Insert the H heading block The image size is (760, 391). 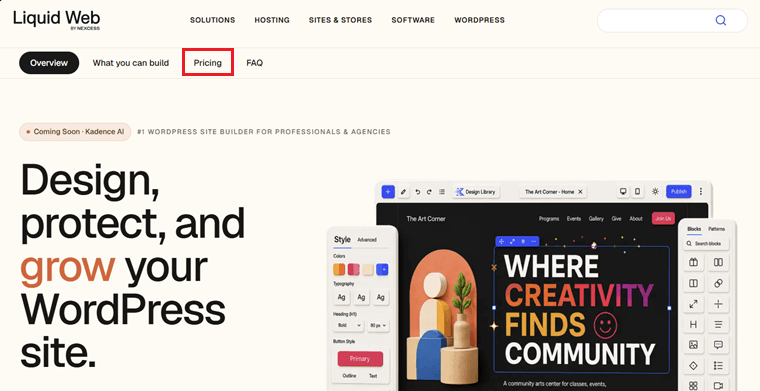pos(694,324)
